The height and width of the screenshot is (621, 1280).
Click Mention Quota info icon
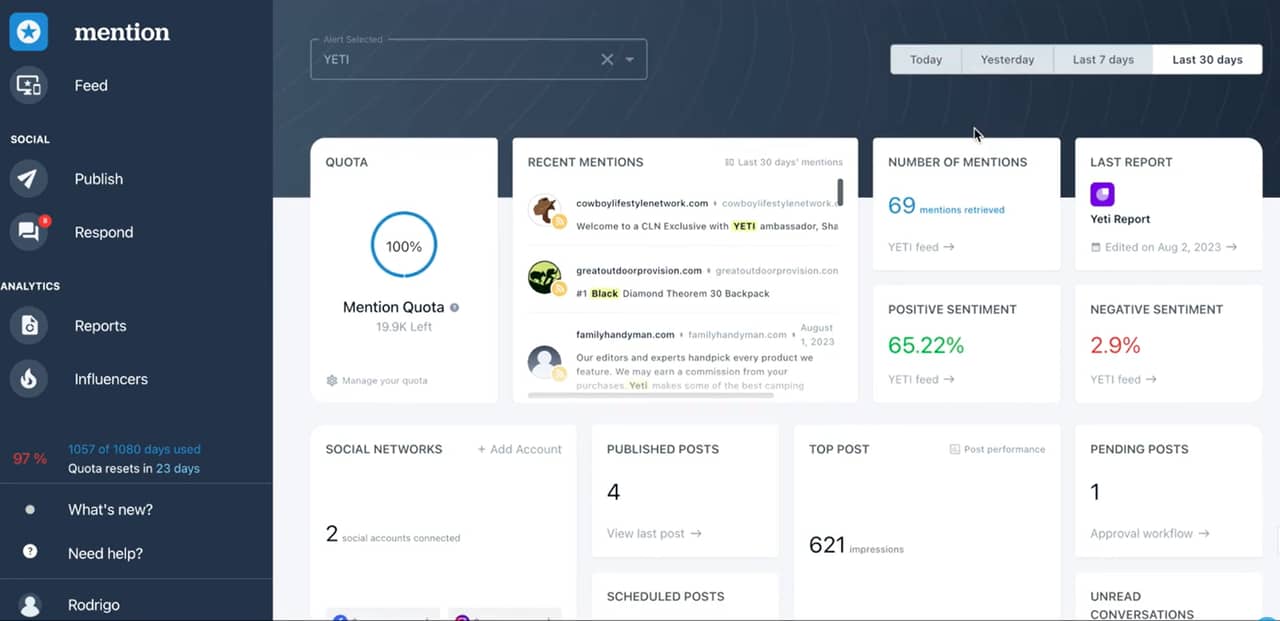point(455,308)
